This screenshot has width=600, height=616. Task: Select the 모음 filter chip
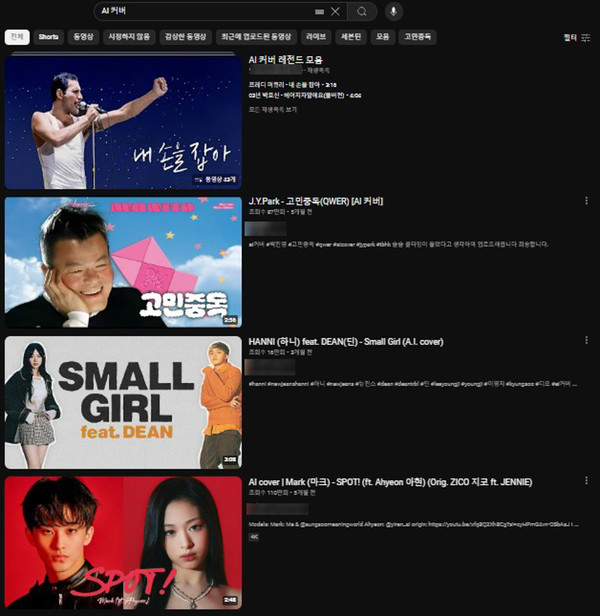coord(382,37)
